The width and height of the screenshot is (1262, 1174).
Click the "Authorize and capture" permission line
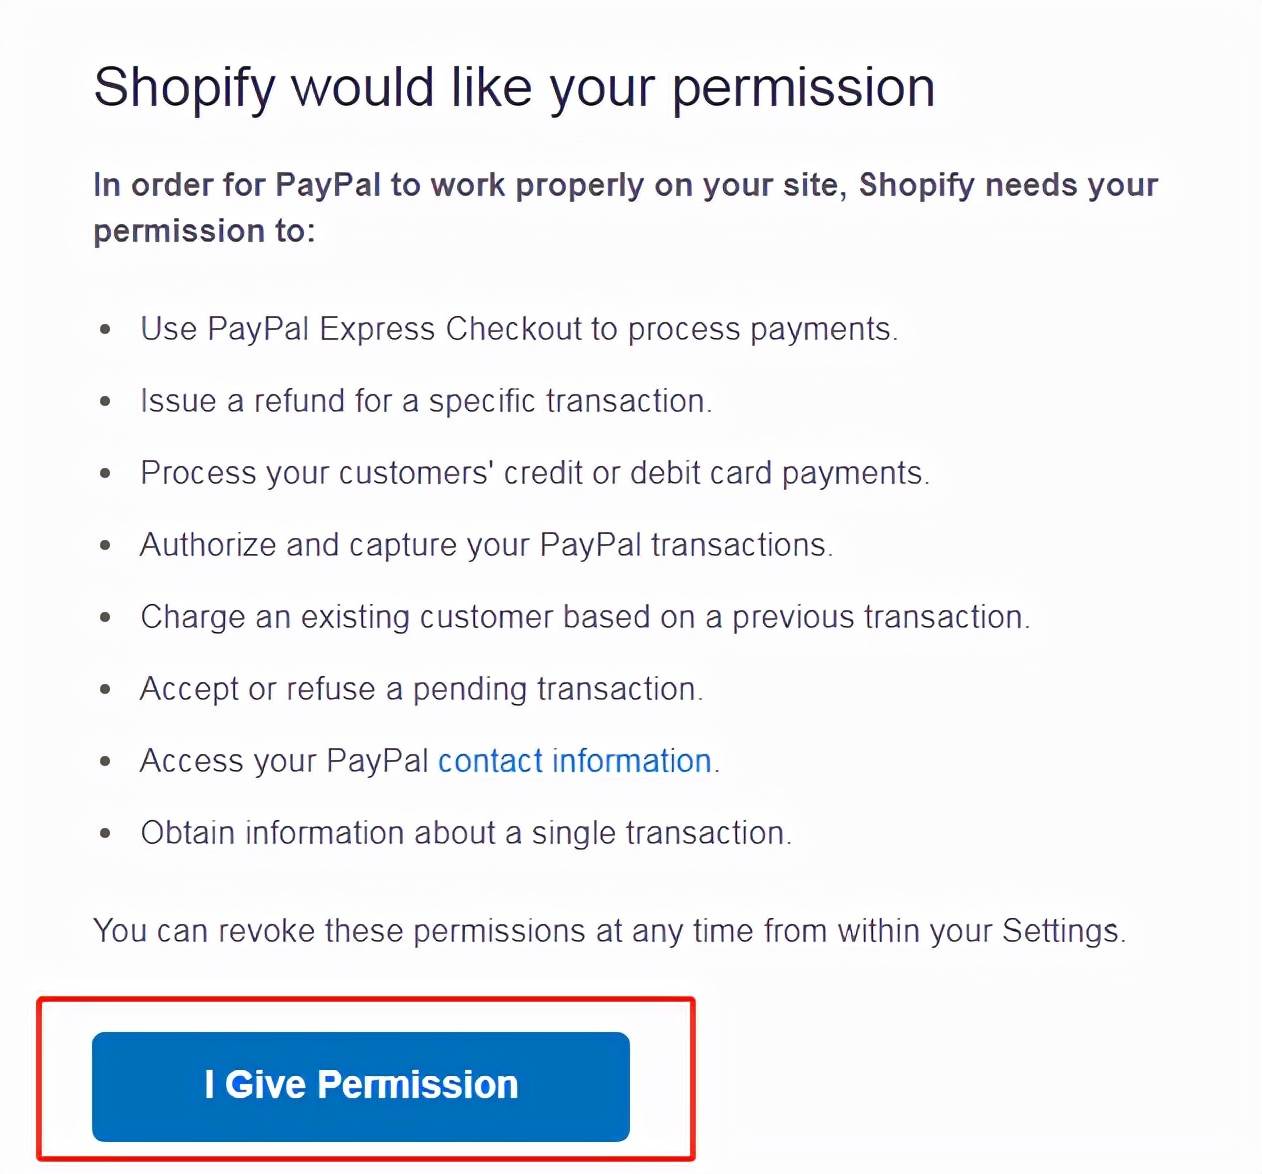click(486, 545)
